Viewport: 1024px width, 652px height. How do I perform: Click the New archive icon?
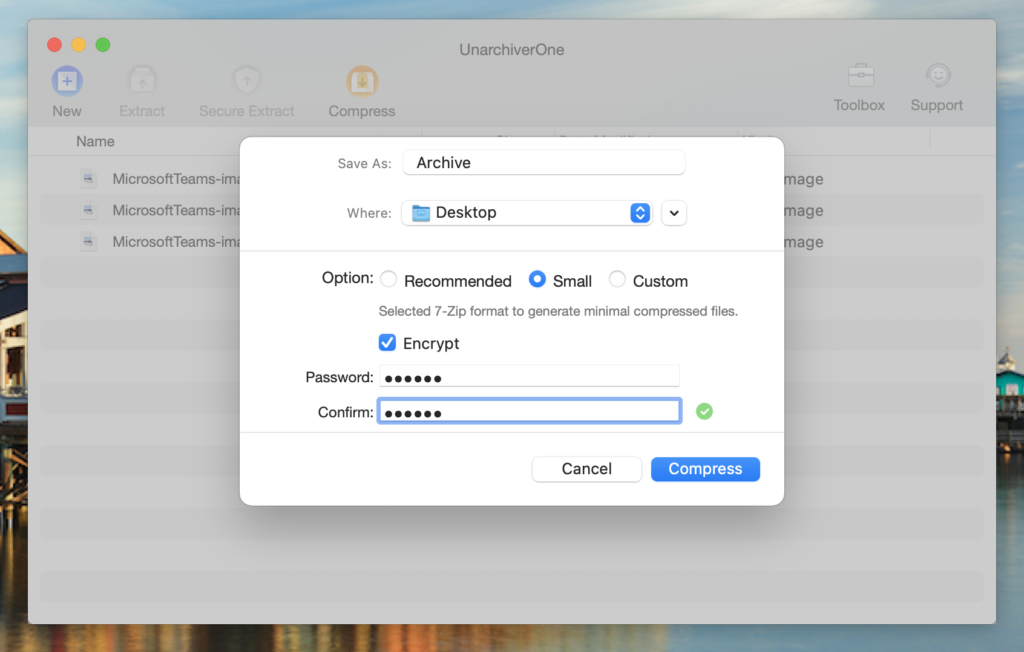[67, 81]
